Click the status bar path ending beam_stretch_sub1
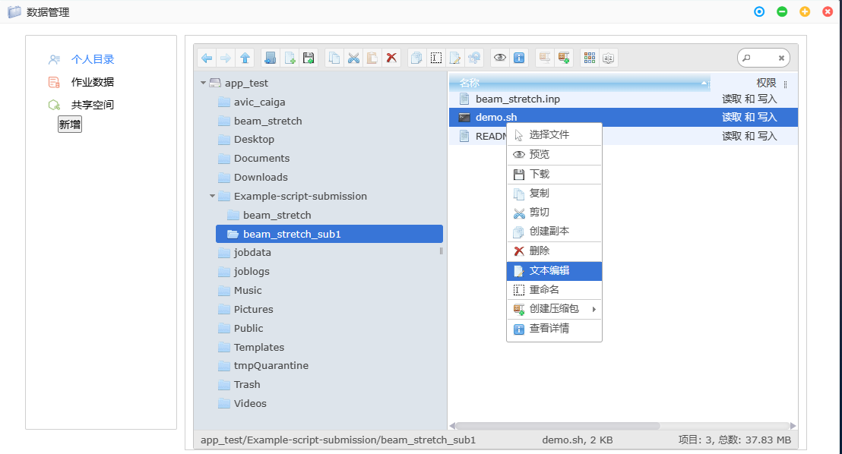This screenshot has height=454, width=842. [x=338, y=440]
